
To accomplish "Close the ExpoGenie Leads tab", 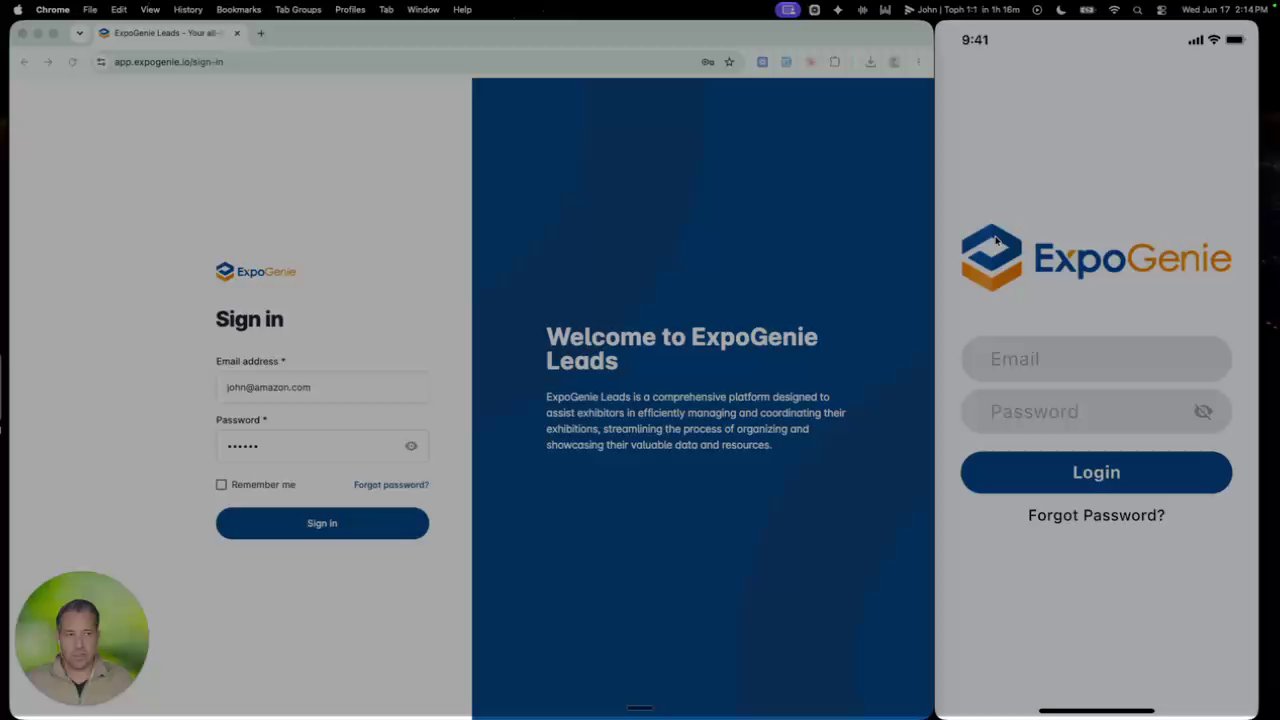I will click(237, 33).
